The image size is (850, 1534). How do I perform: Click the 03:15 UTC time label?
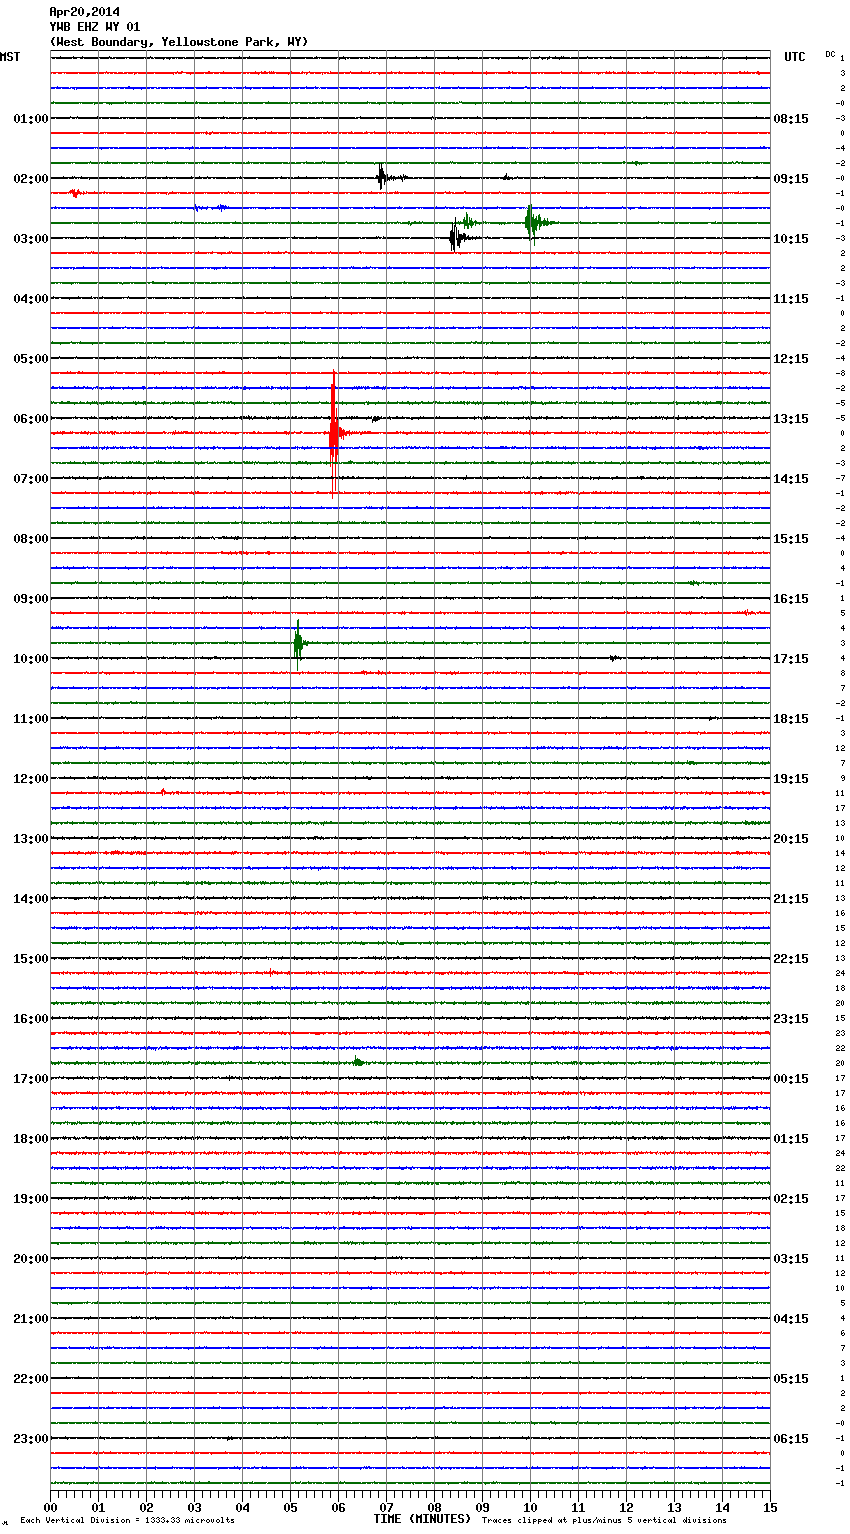pos(791,1258)
